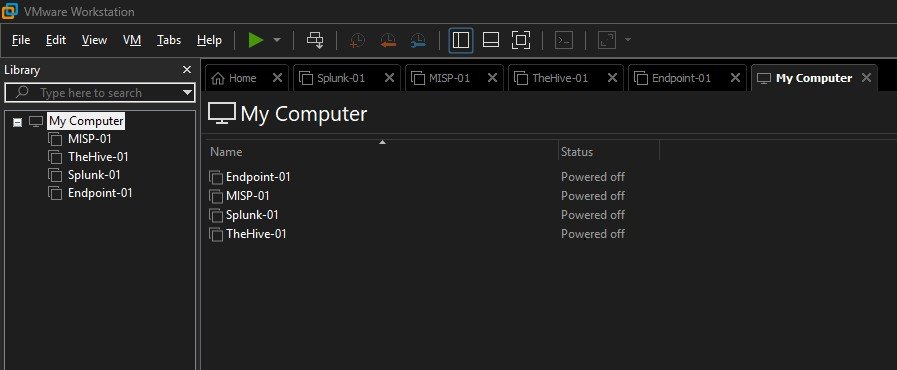Screen dimensions: 897x370
Task: Click the Powered off status of Splunk-01
Action: [593, 215]
